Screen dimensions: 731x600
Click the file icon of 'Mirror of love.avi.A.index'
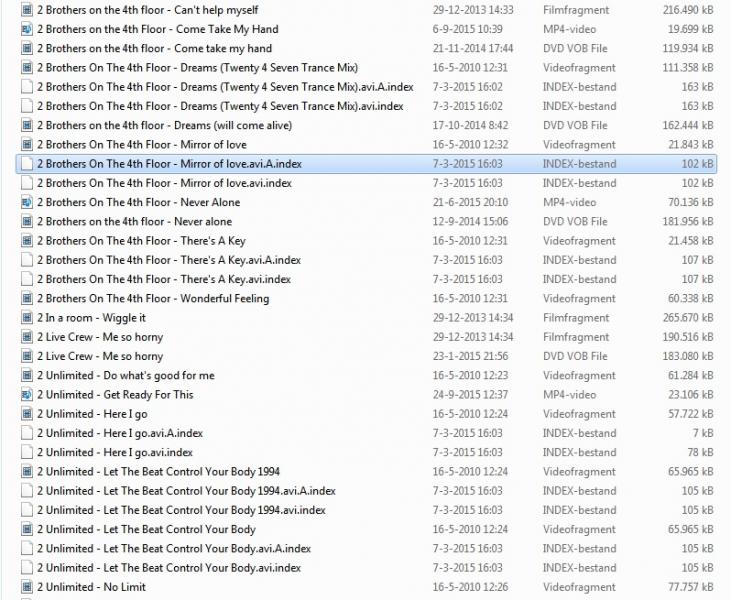27,164
